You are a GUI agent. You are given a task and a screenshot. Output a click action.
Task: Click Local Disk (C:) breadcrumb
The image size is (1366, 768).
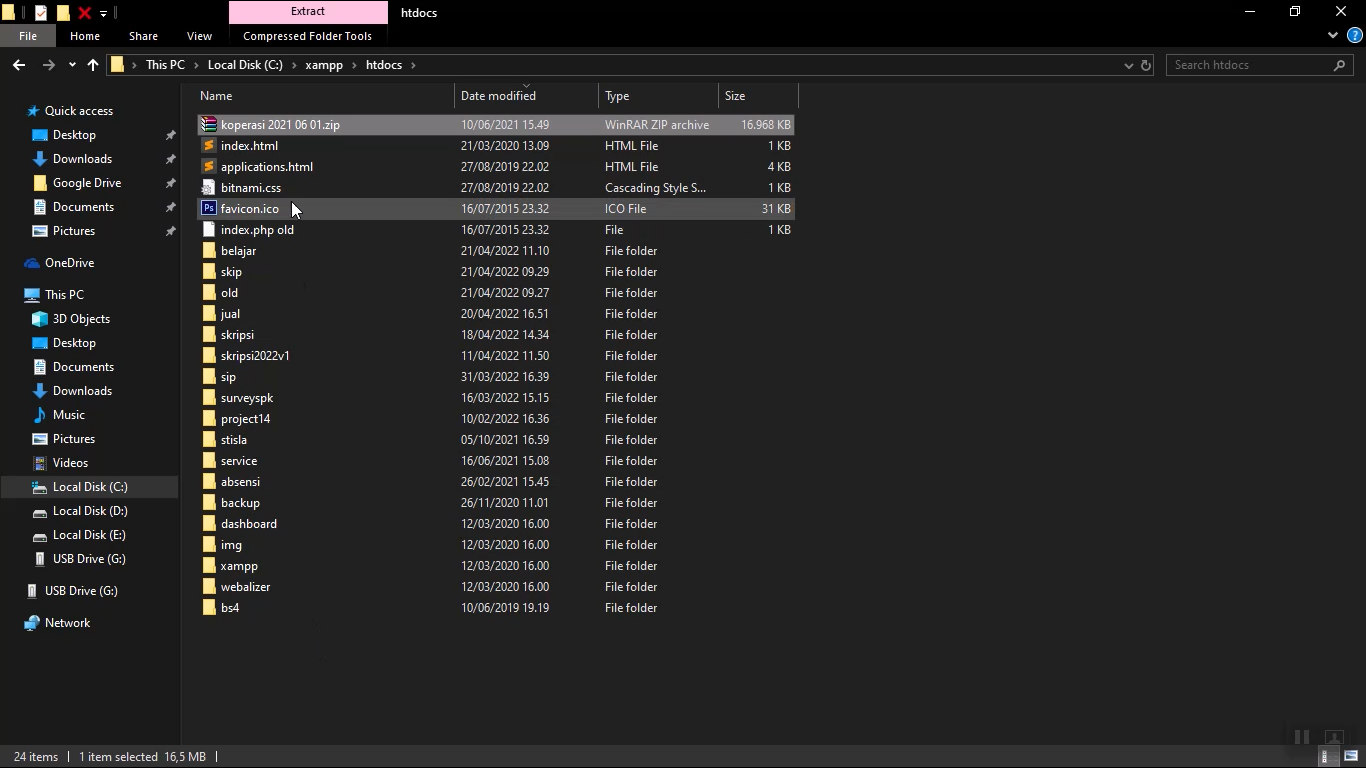(245, 65)
